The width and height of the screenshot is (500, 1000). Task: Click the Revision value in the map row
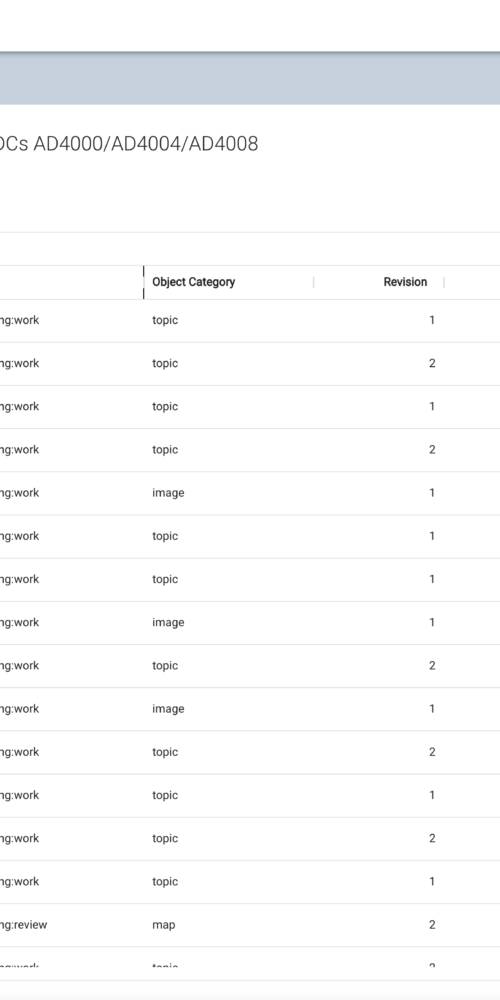[432, 925]
